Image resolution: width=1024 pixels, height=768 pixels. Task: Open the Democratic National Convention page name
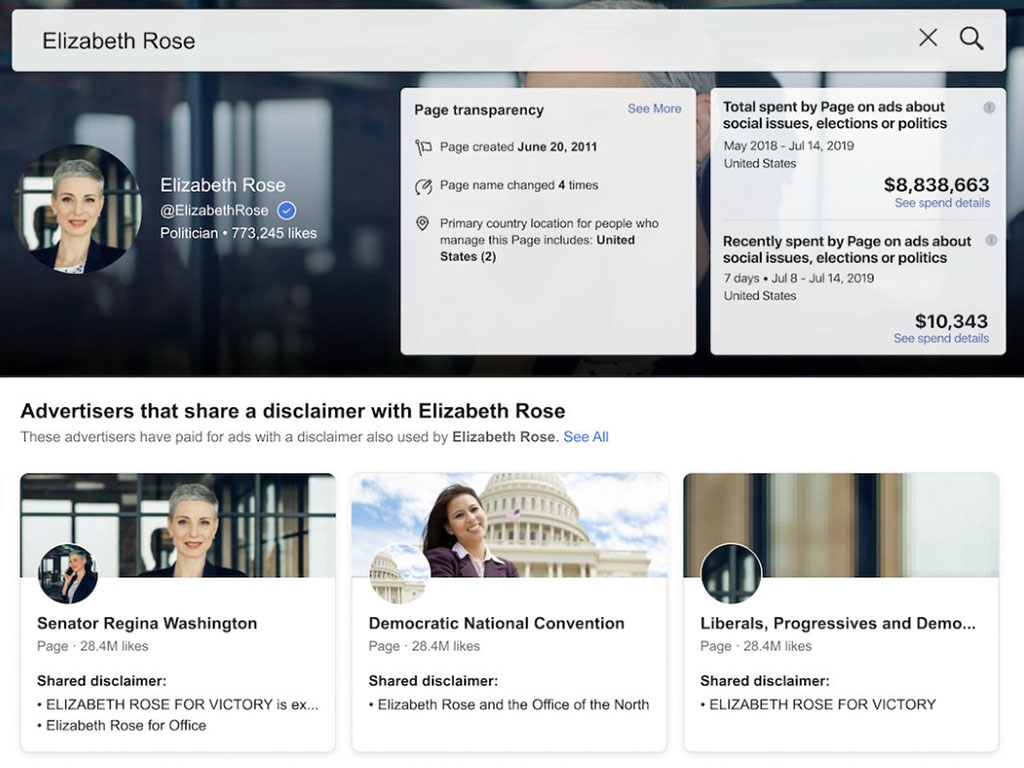tap(496, 623)
